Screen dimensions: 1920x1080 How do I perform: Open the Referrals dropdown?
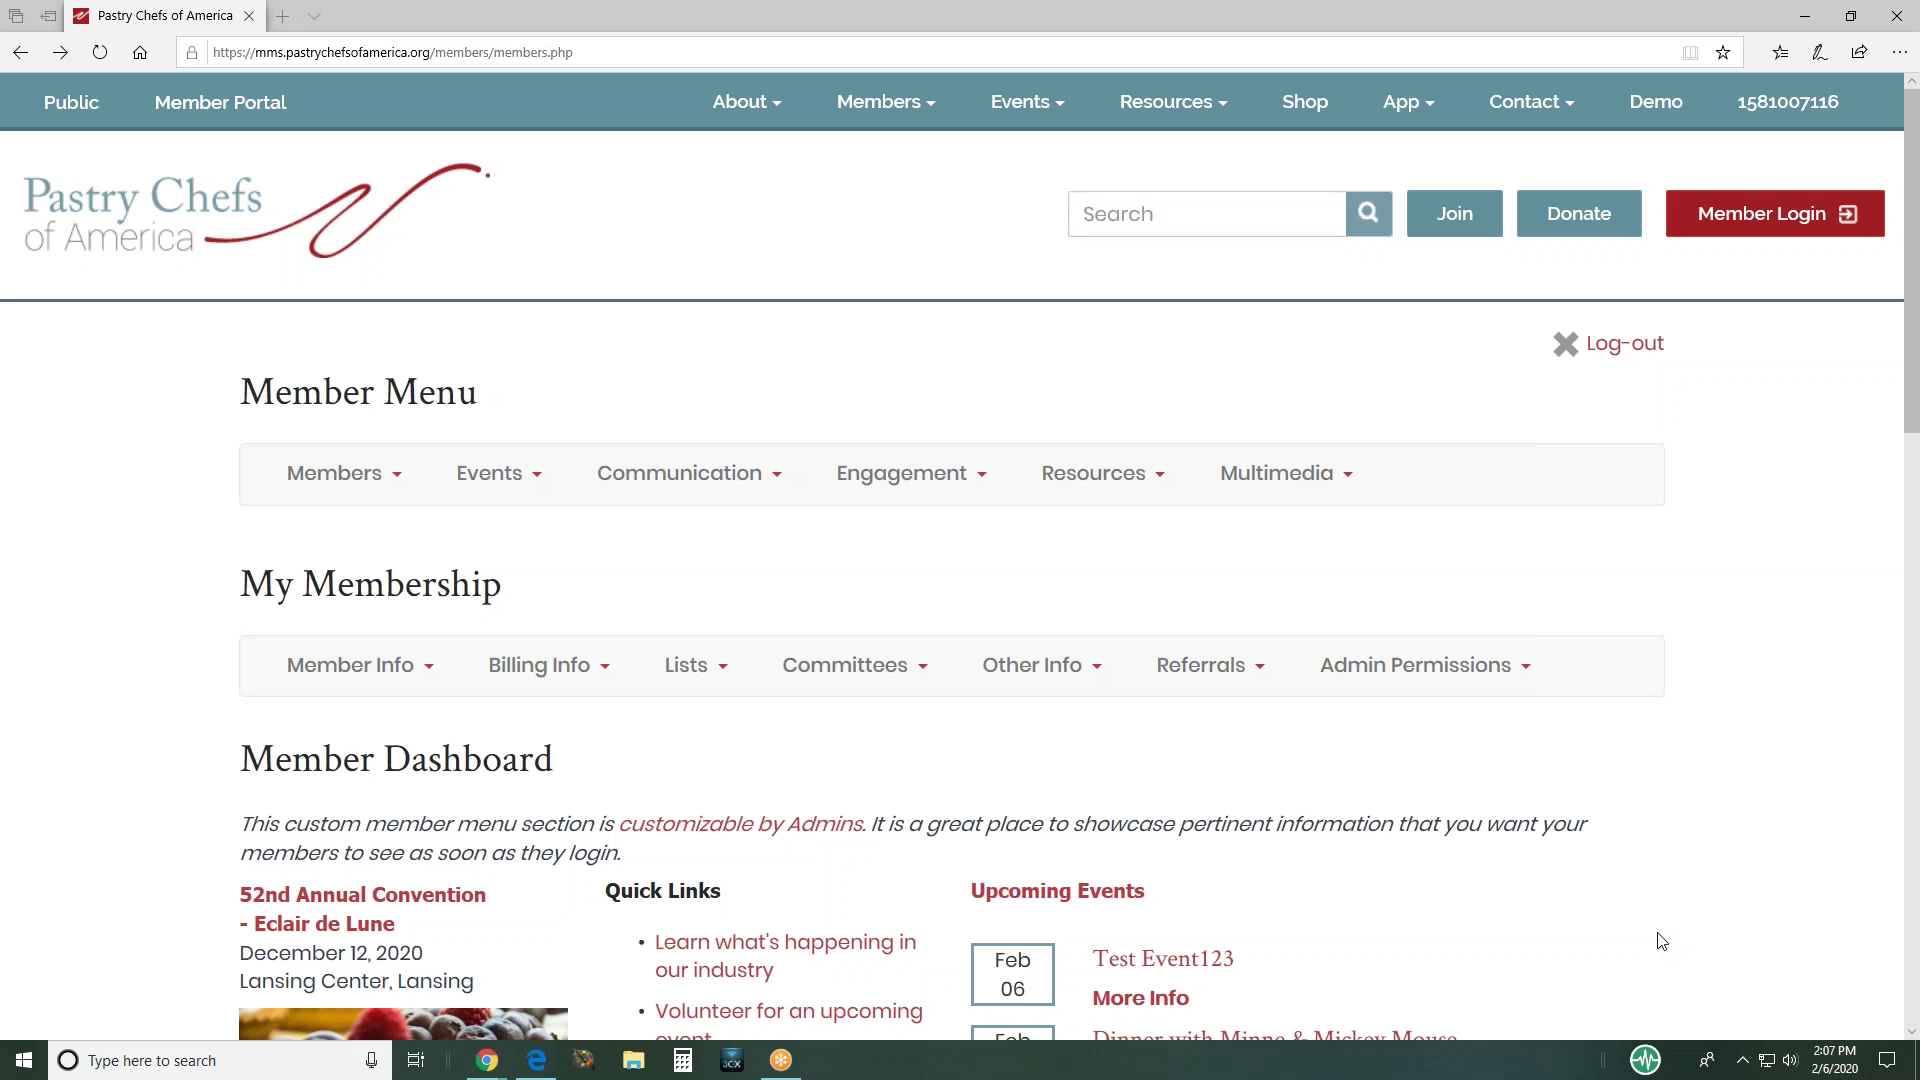tap(1210, 665)
